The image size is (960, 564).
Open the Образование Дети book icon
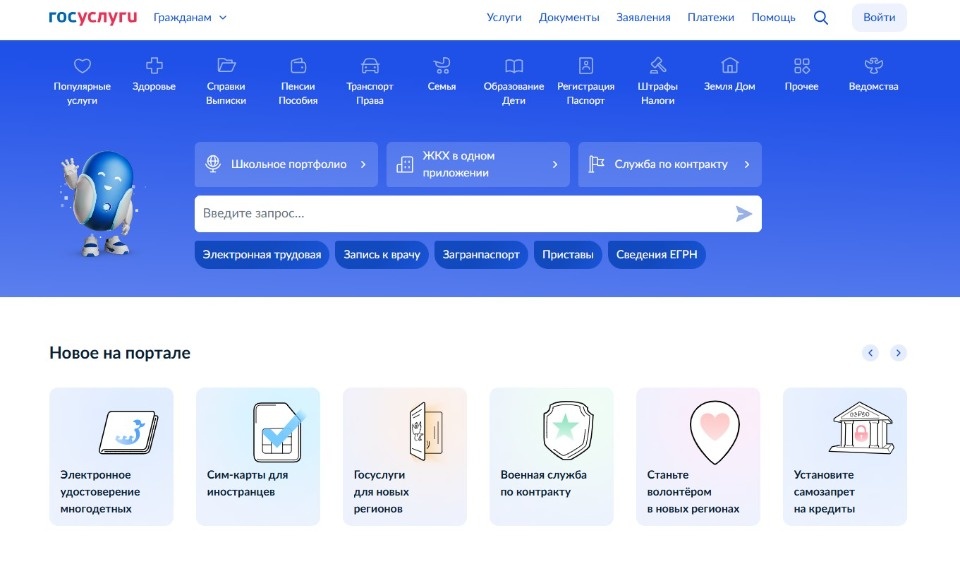[x=514, y=66]
